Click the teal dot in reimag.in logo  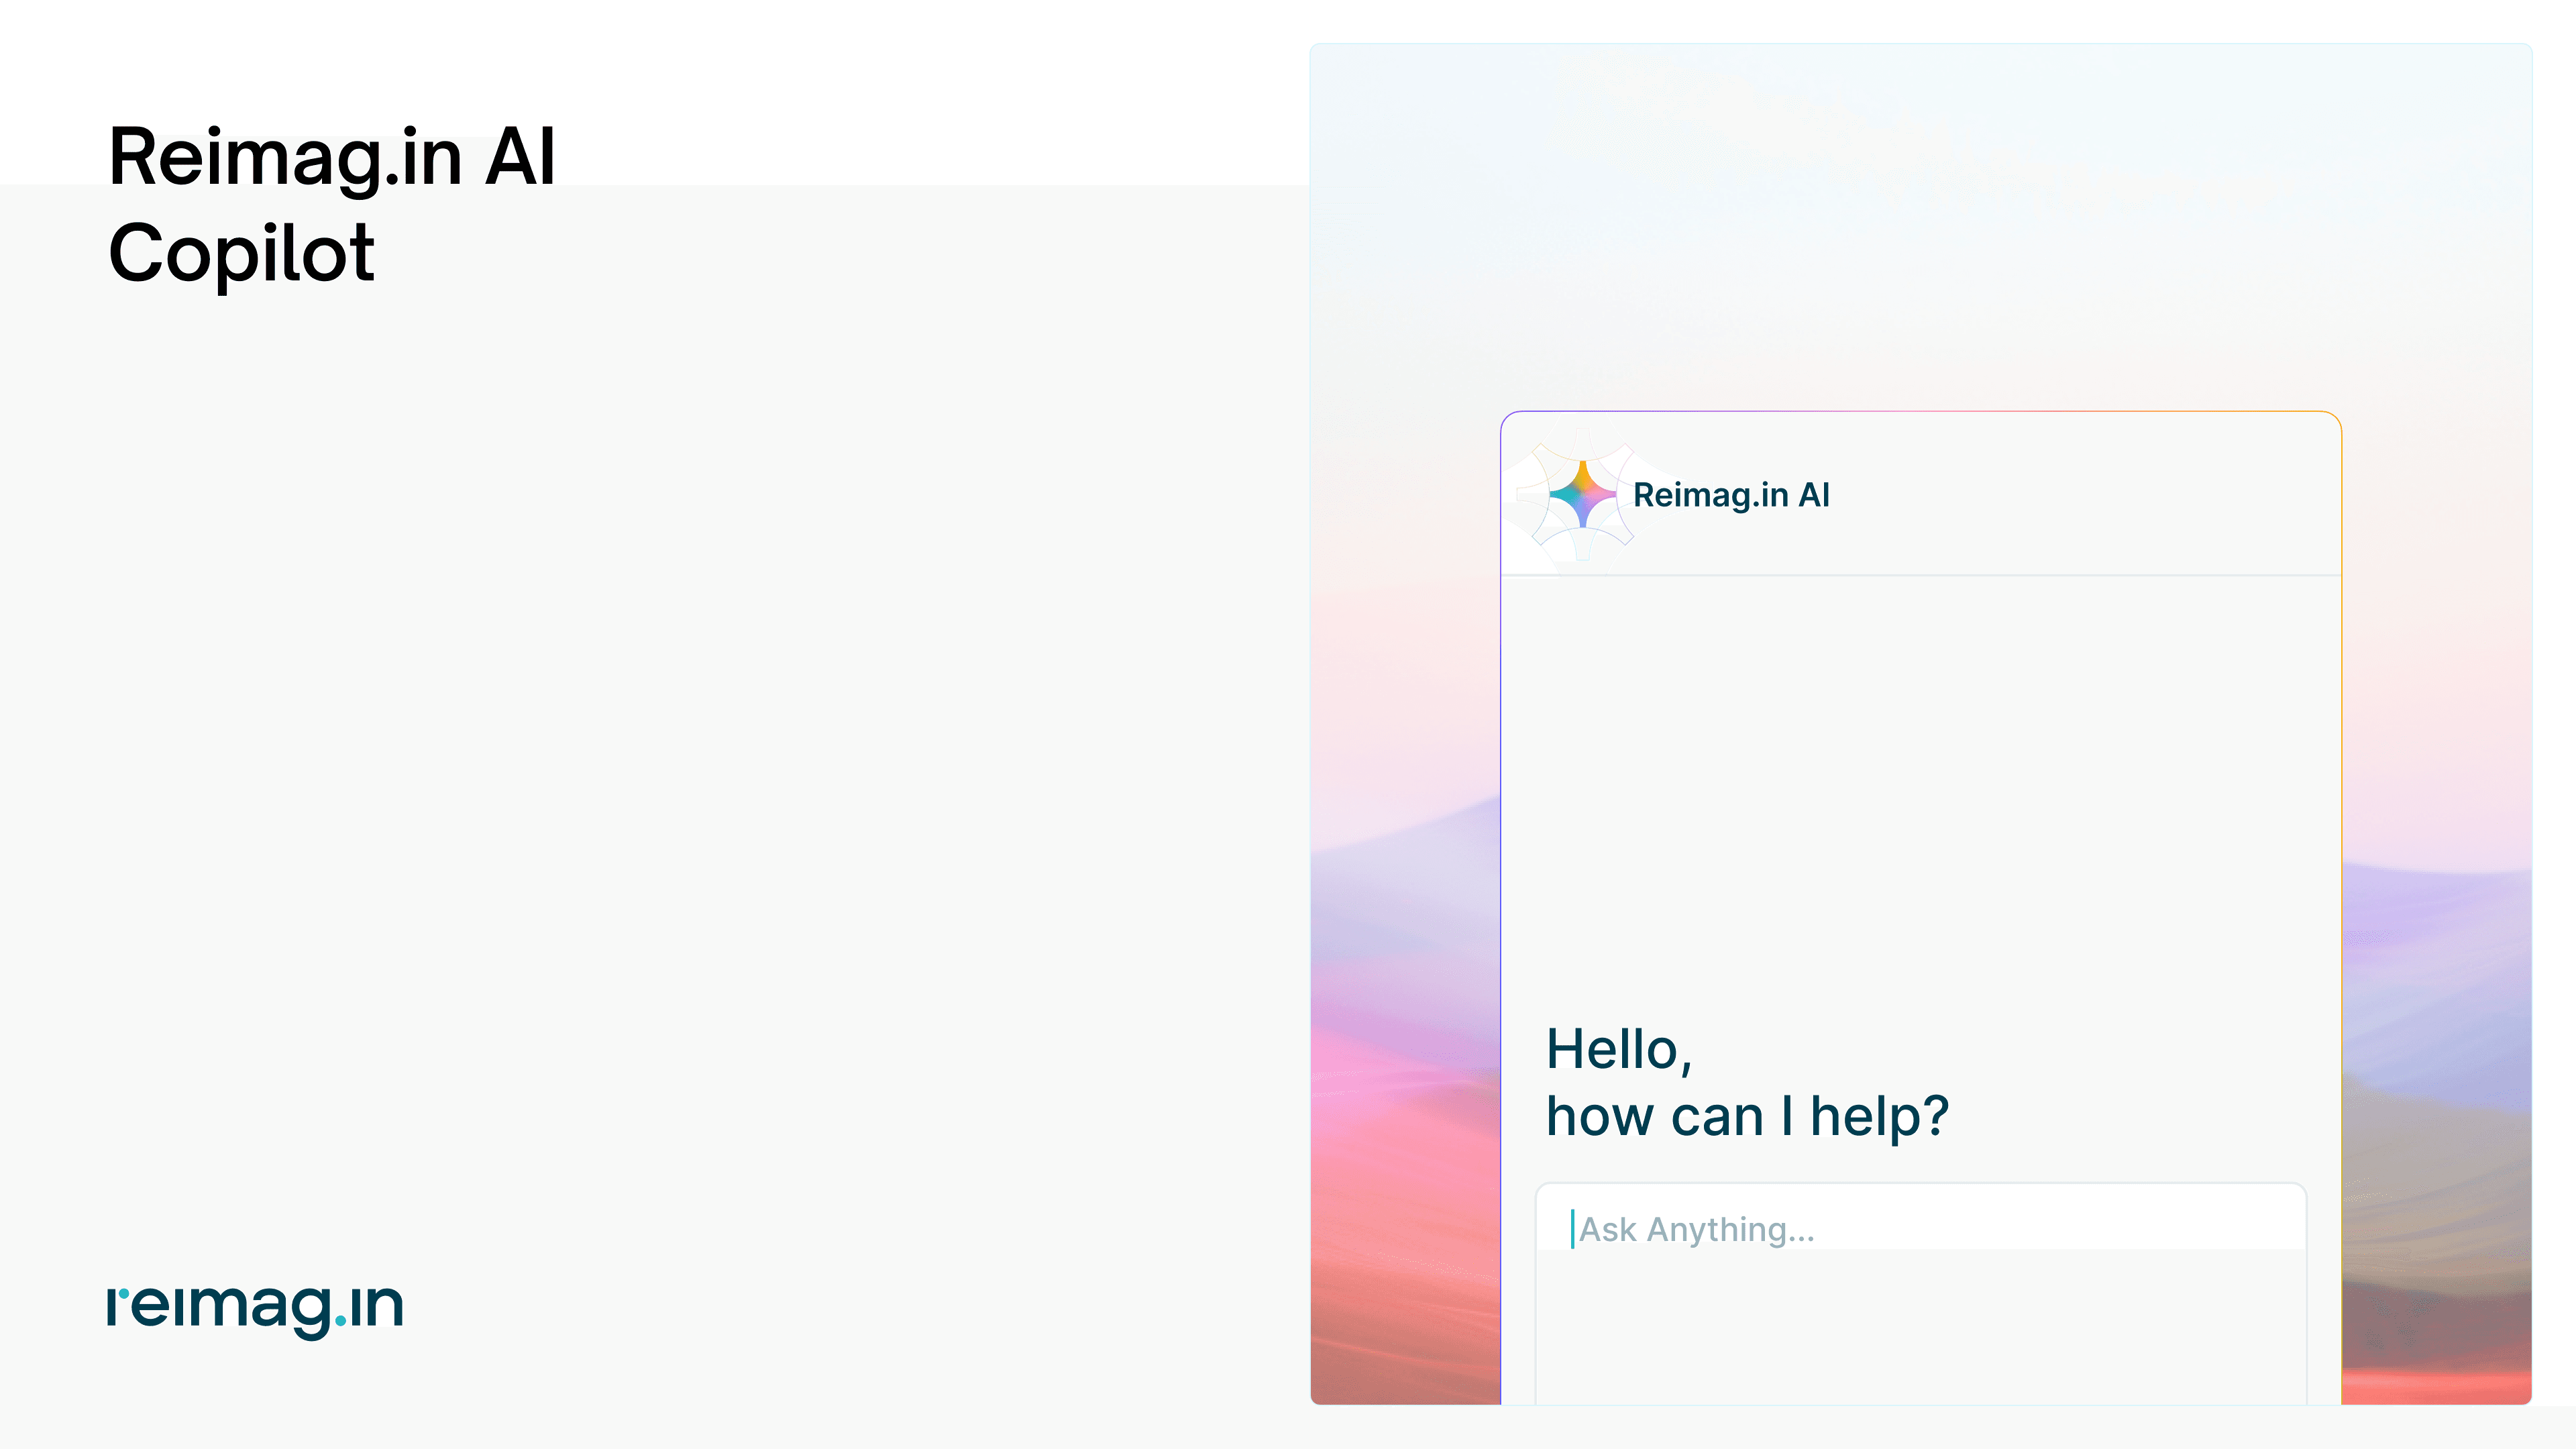341,1321
